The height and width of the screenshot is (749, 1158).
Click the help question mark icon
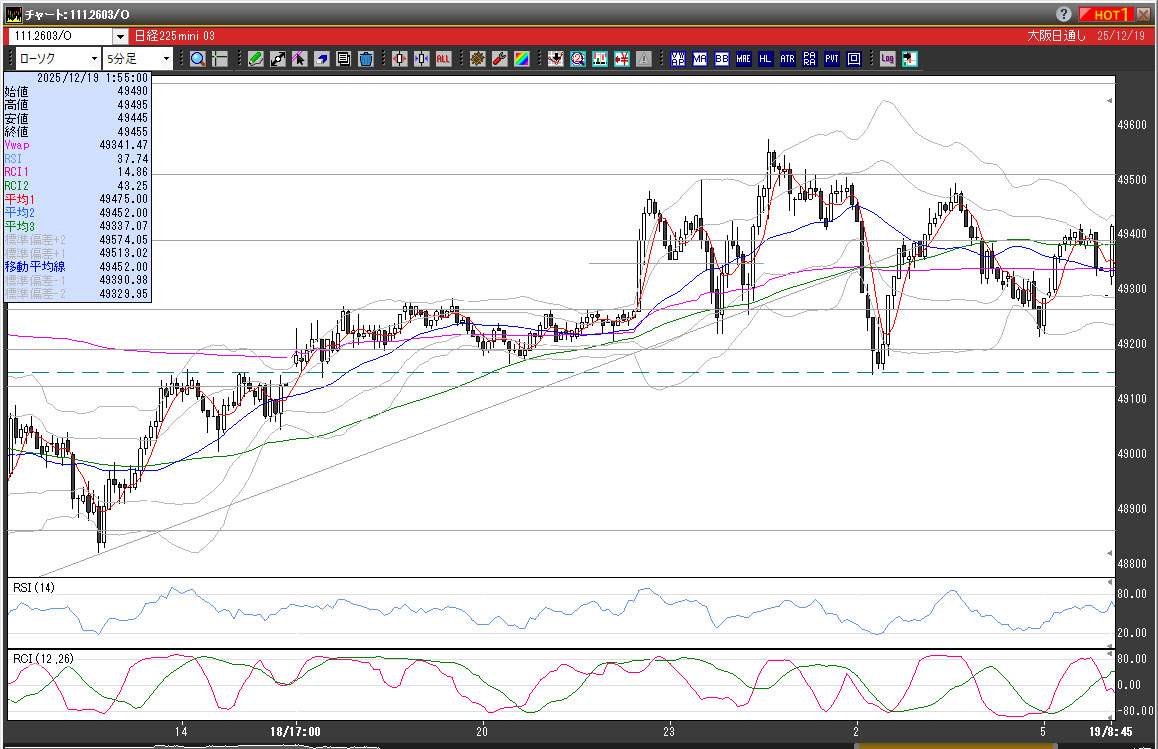pos(1063,14)
